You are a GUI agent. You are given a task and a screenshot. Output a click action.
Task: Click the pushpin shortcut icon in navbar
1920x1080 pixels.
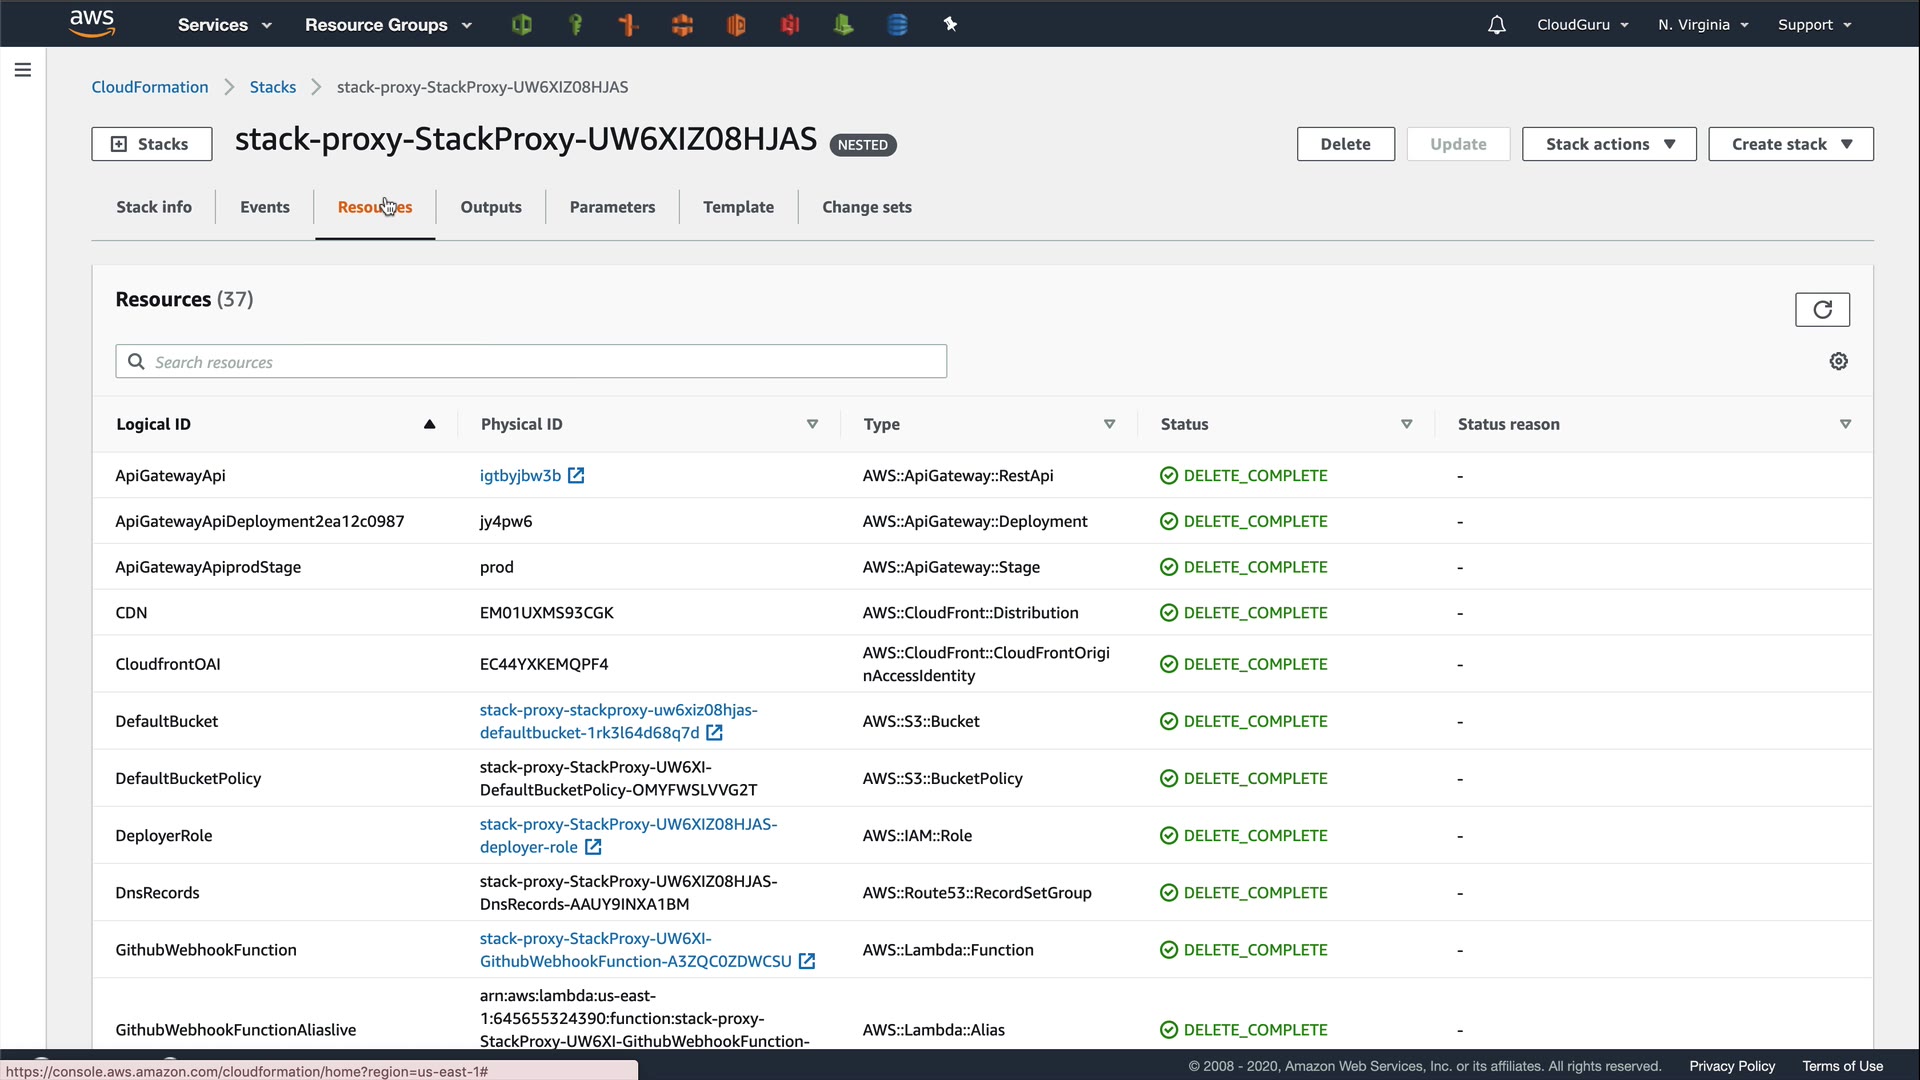(x=950, y=24)
